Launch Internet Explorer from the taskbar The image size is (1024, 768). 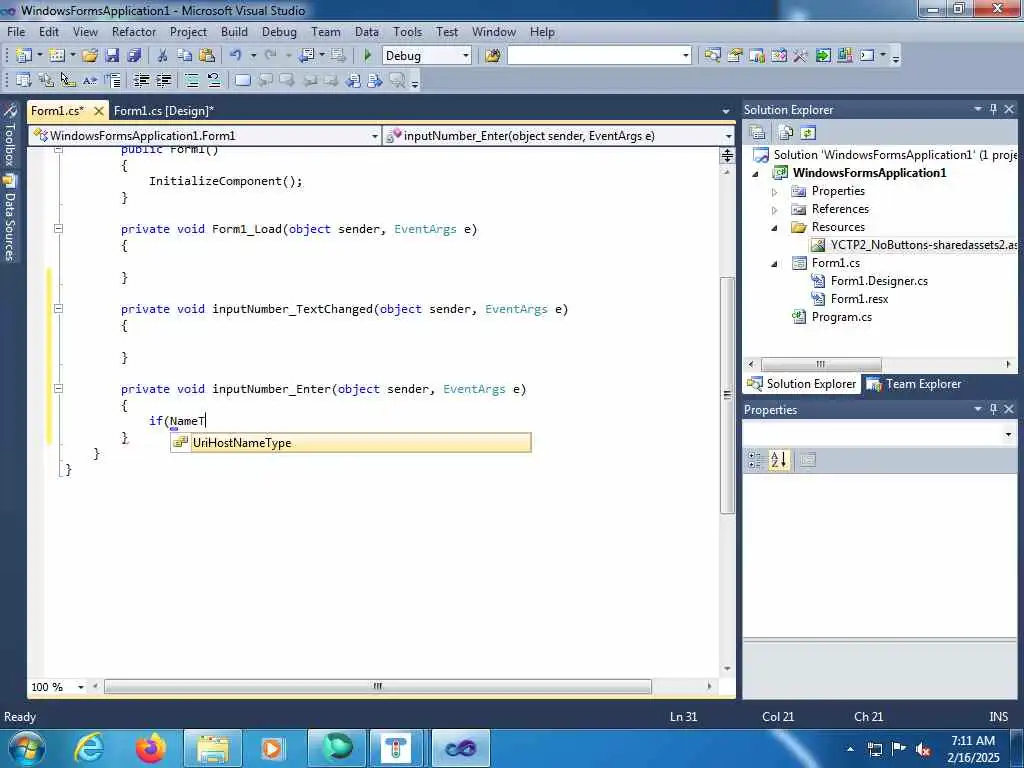[x=88, y=748]
